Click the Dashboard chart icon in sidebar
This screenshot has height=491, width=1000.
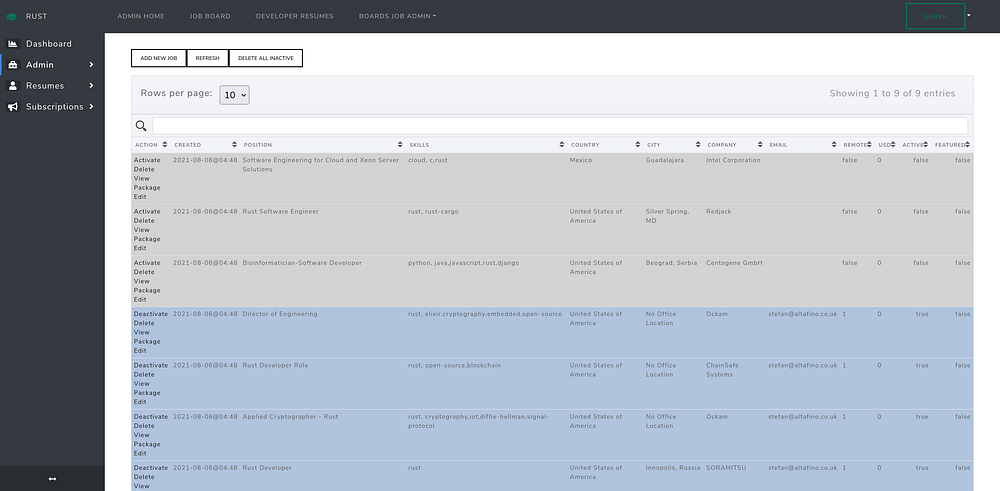point(13,44)
